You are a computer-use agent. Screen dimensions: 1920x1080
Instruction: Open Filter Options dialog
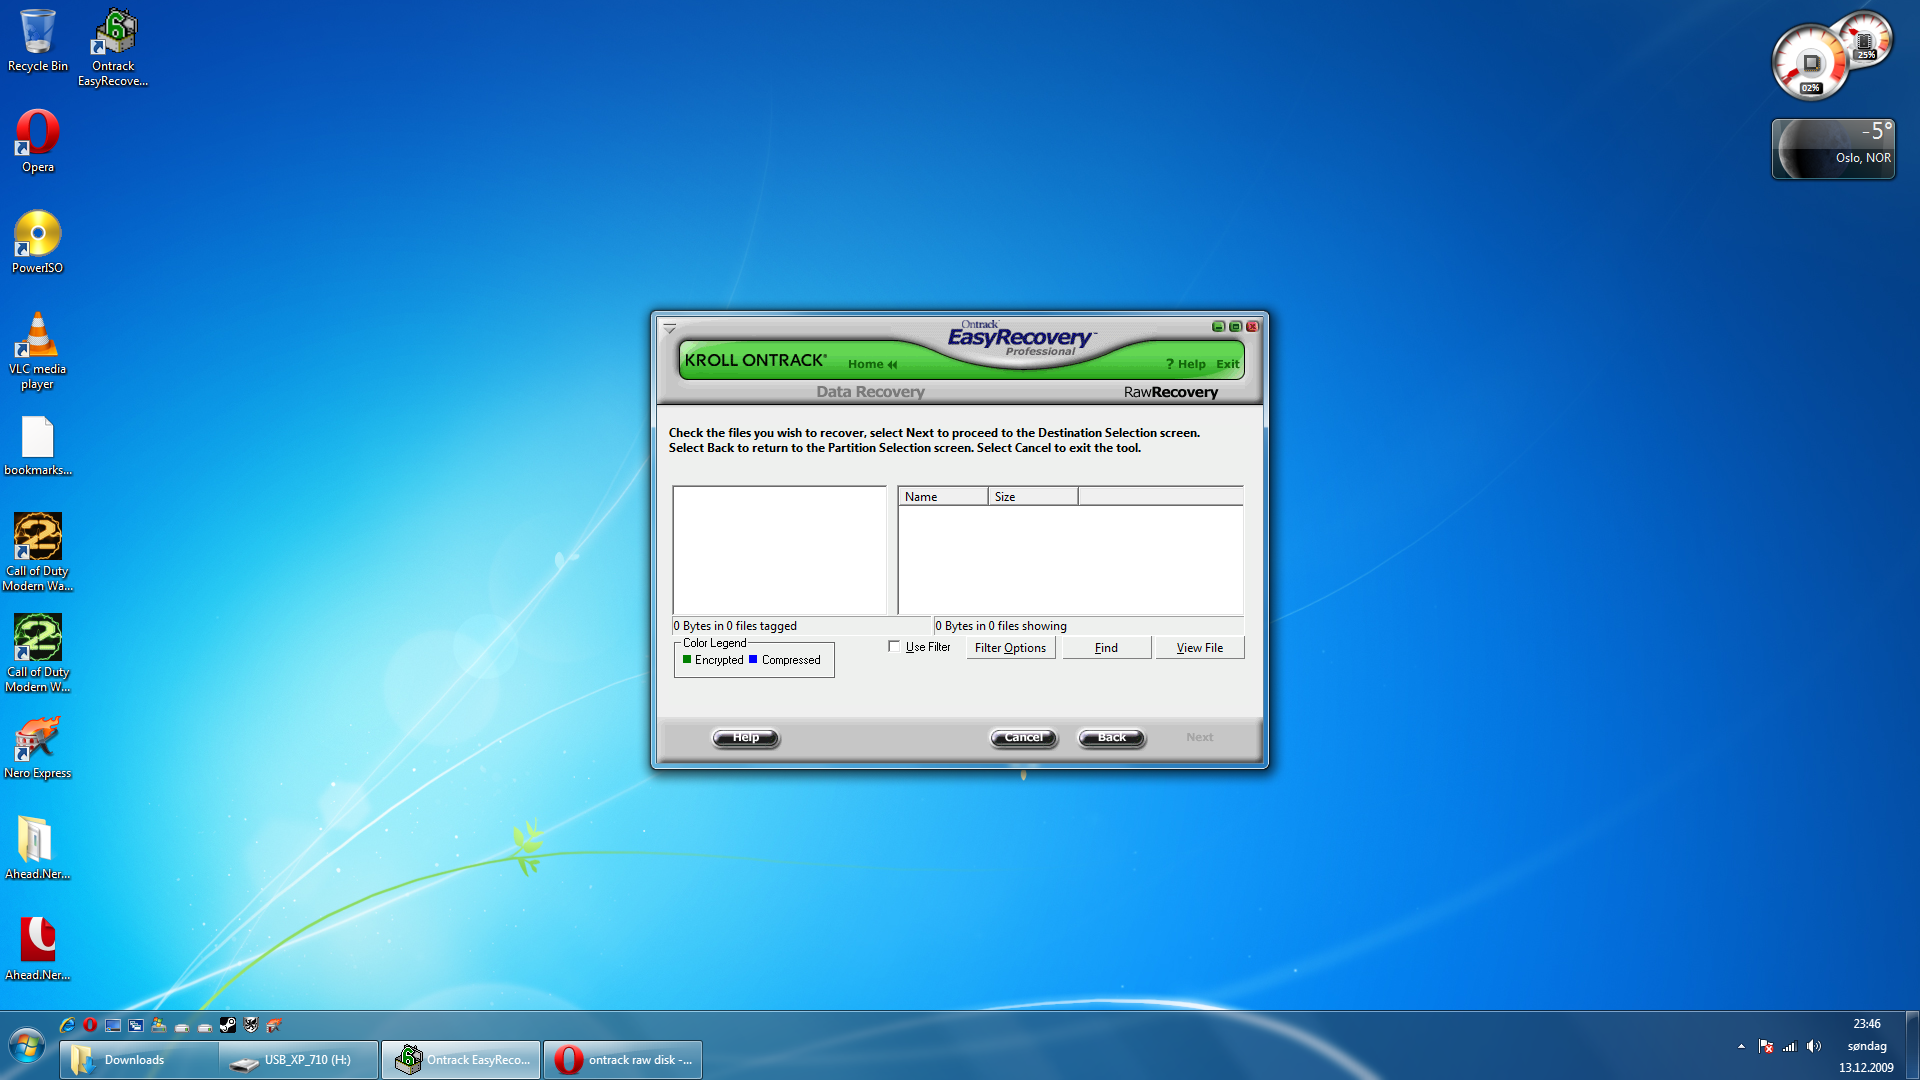click(1010, 648)
